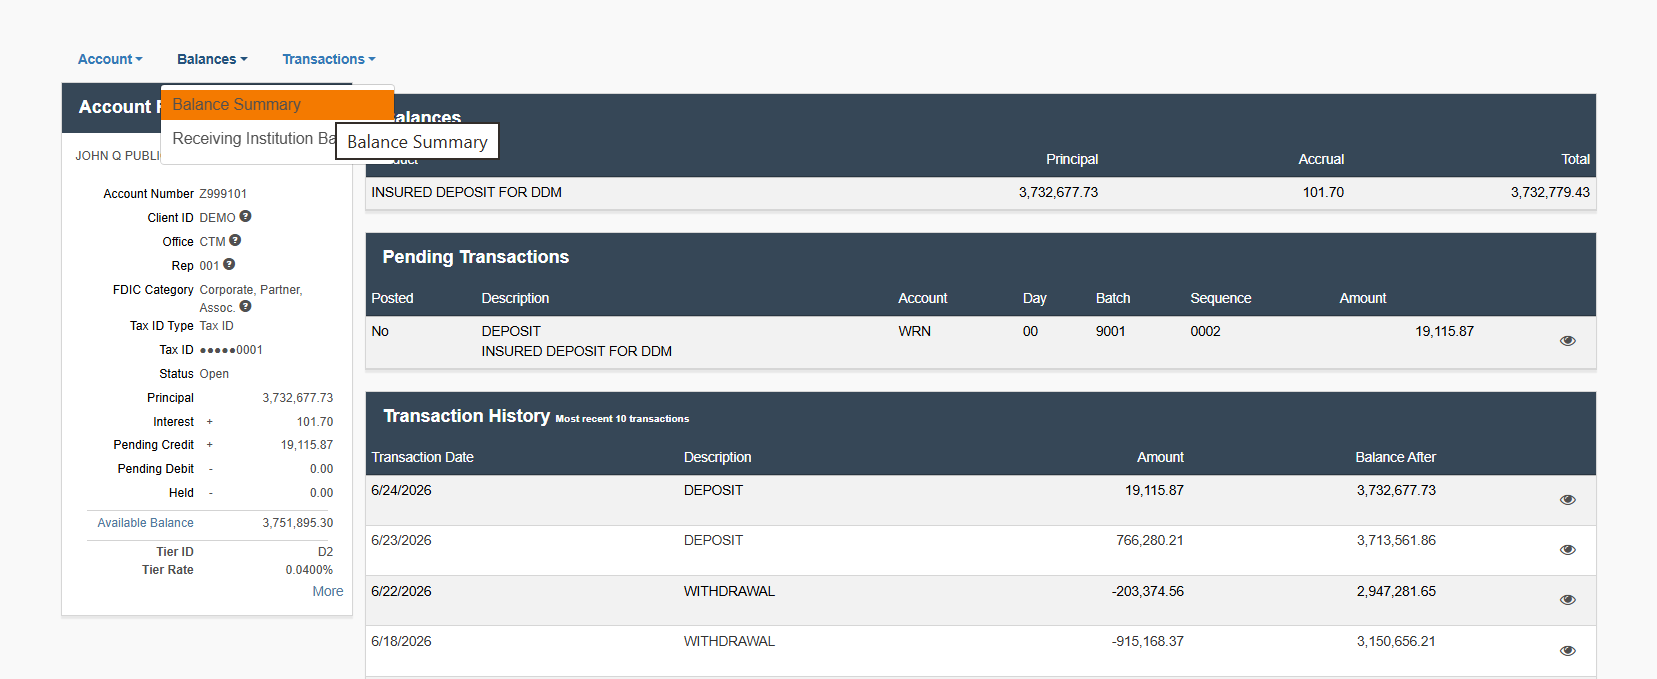Screen dimensions: 1657x679
Task: Click transaction date 6/23/2026
Action: click(401, 540)
